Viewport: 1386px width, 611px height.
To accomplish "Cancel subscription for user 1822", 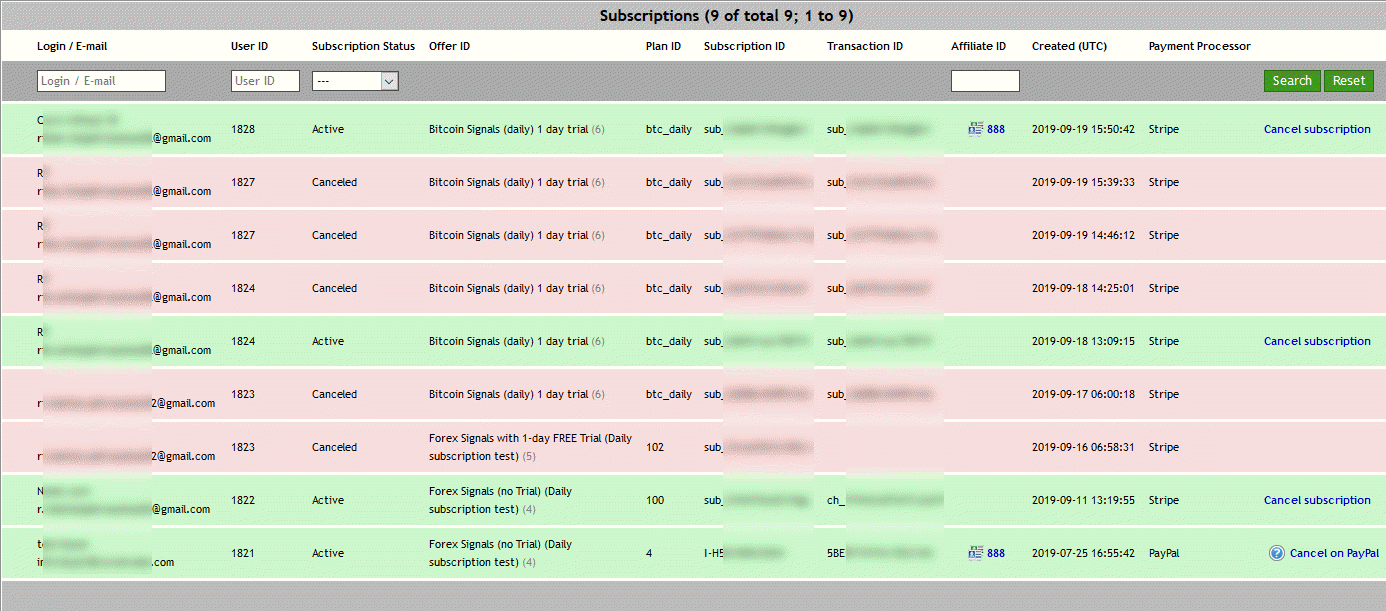I will click(1316, 500).
